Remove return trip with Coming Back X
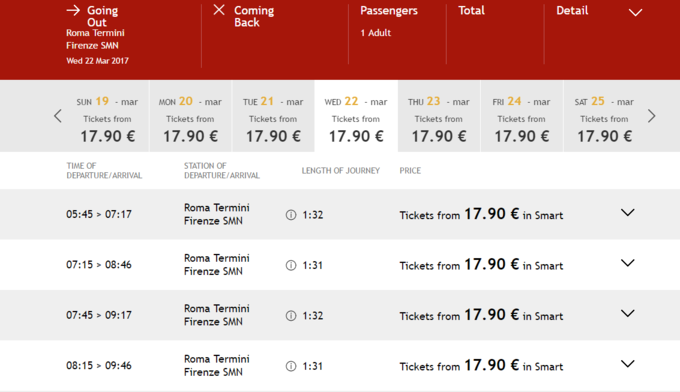Screen dimensions: 680x392 point(219,10)
